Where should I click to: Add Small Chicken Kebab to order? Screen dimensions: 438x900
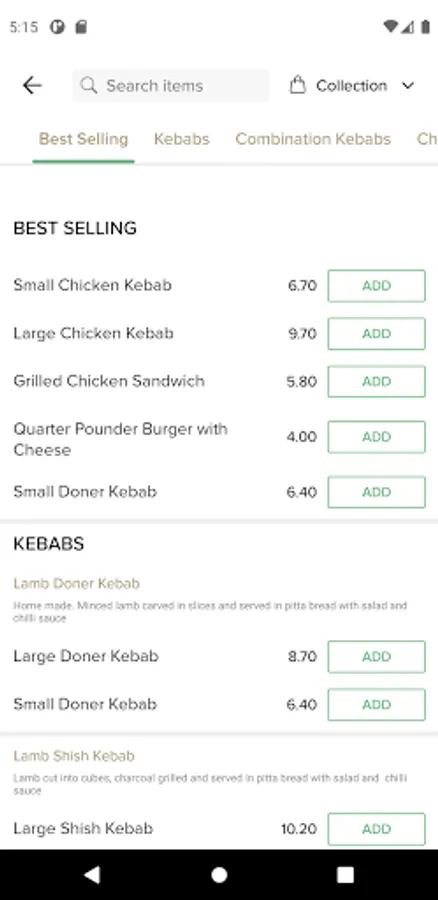(377, 286)
